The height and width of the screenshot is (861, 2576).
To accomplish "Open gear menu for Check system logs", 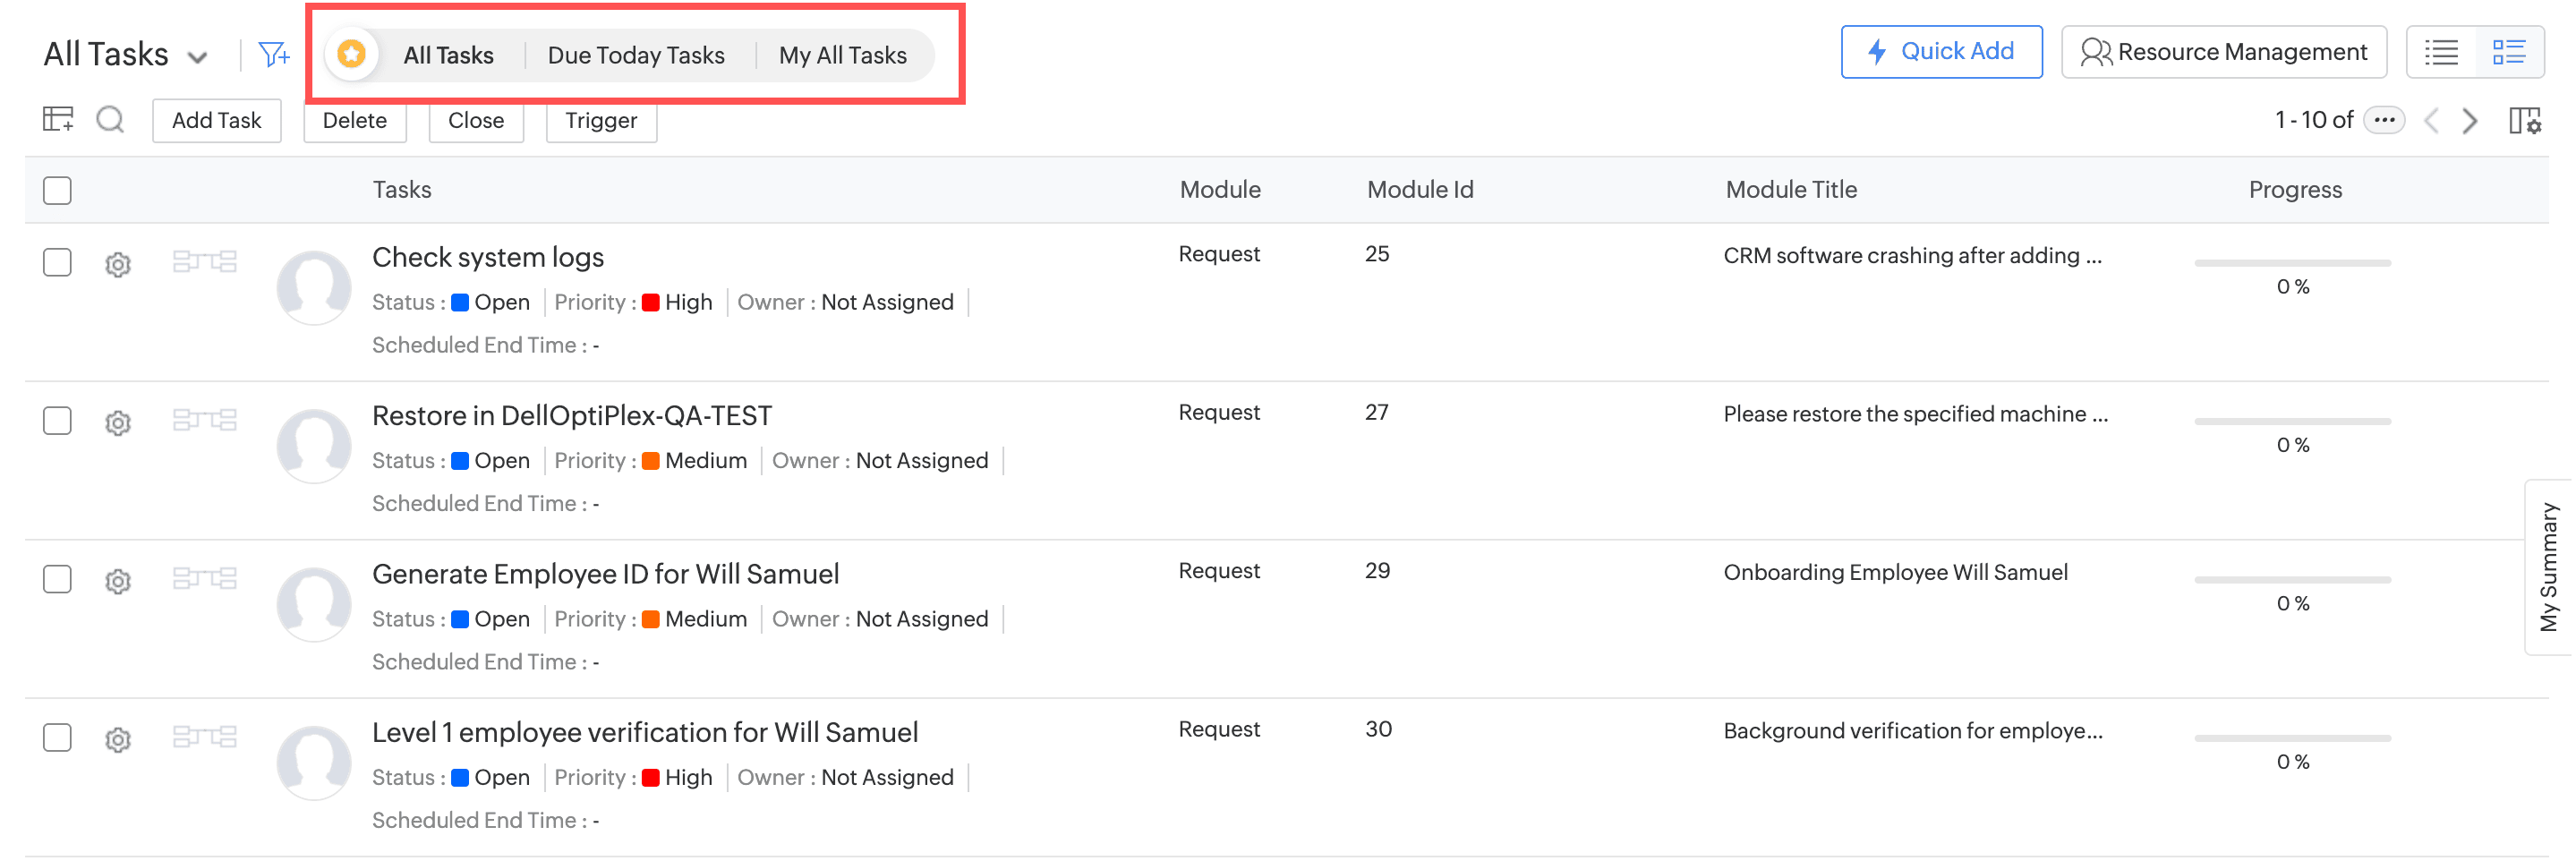I will pos(118,264).
